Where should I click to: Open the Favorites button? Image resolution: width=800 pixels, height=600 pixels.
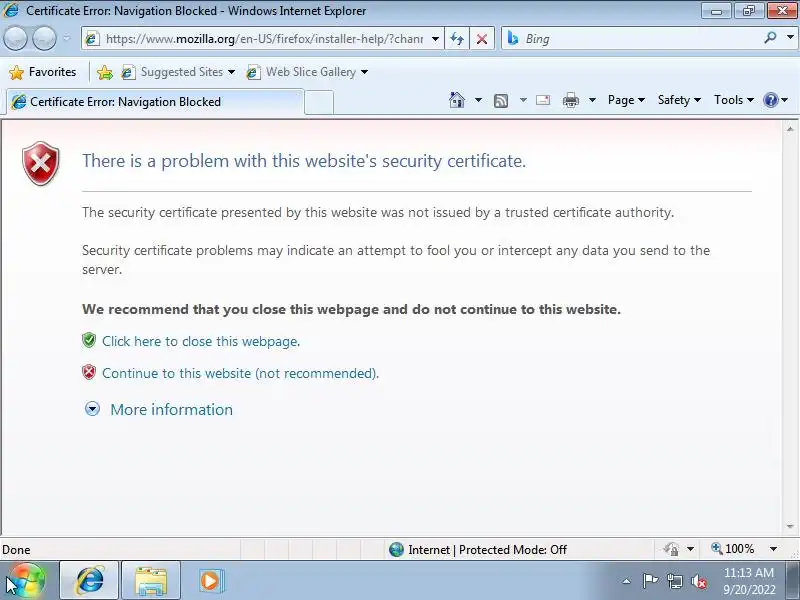(42, 72)
